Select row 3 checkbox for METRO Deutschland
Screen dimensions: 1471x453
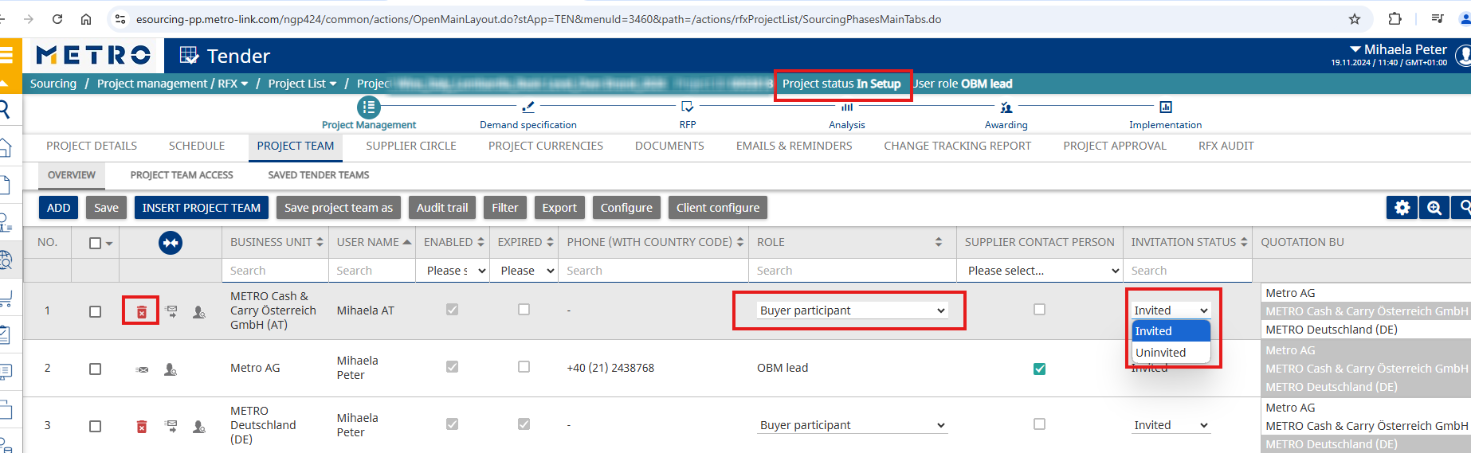click(95, 426)
